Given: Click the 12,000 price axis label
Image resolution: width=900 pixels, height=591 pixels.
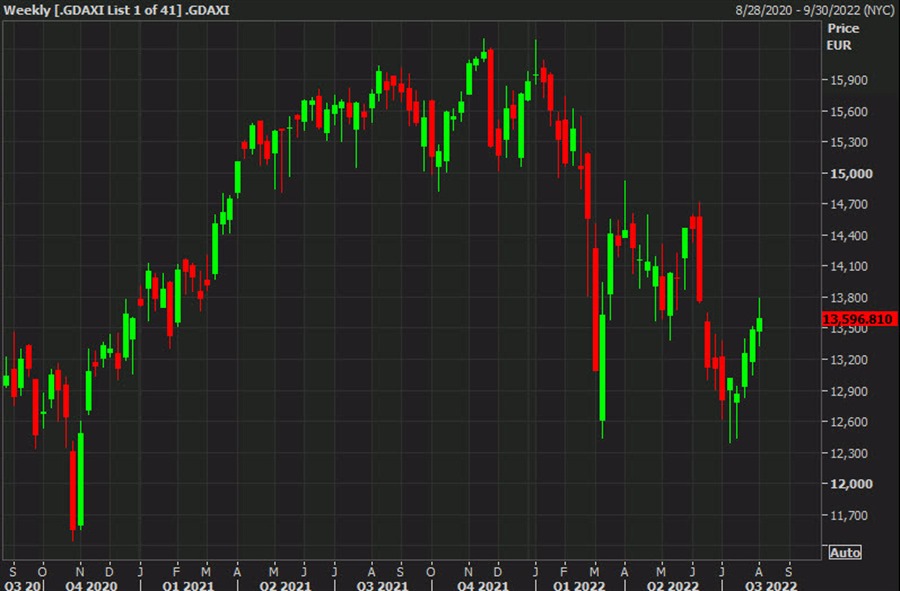Looking at the screenshot, I should click(851, 484).
